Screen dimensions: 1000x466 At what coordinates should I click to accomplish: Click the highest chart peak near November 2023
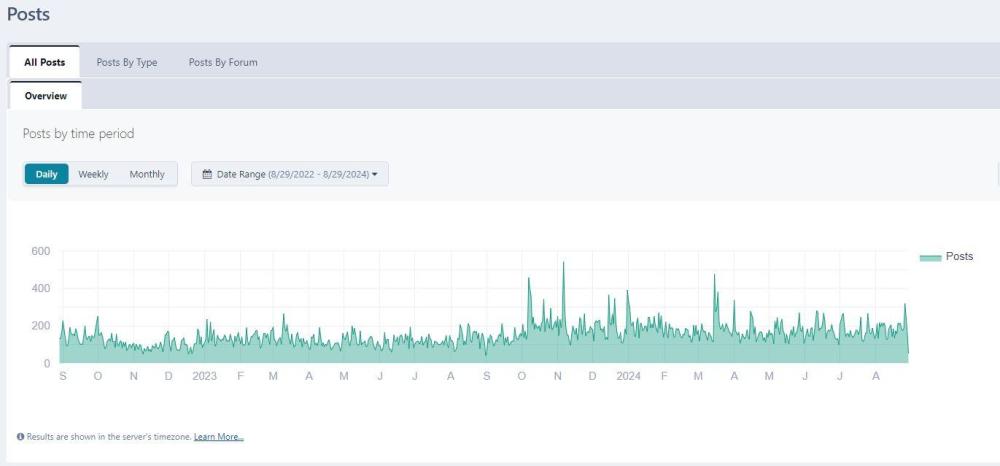click(x=563, y=264)
